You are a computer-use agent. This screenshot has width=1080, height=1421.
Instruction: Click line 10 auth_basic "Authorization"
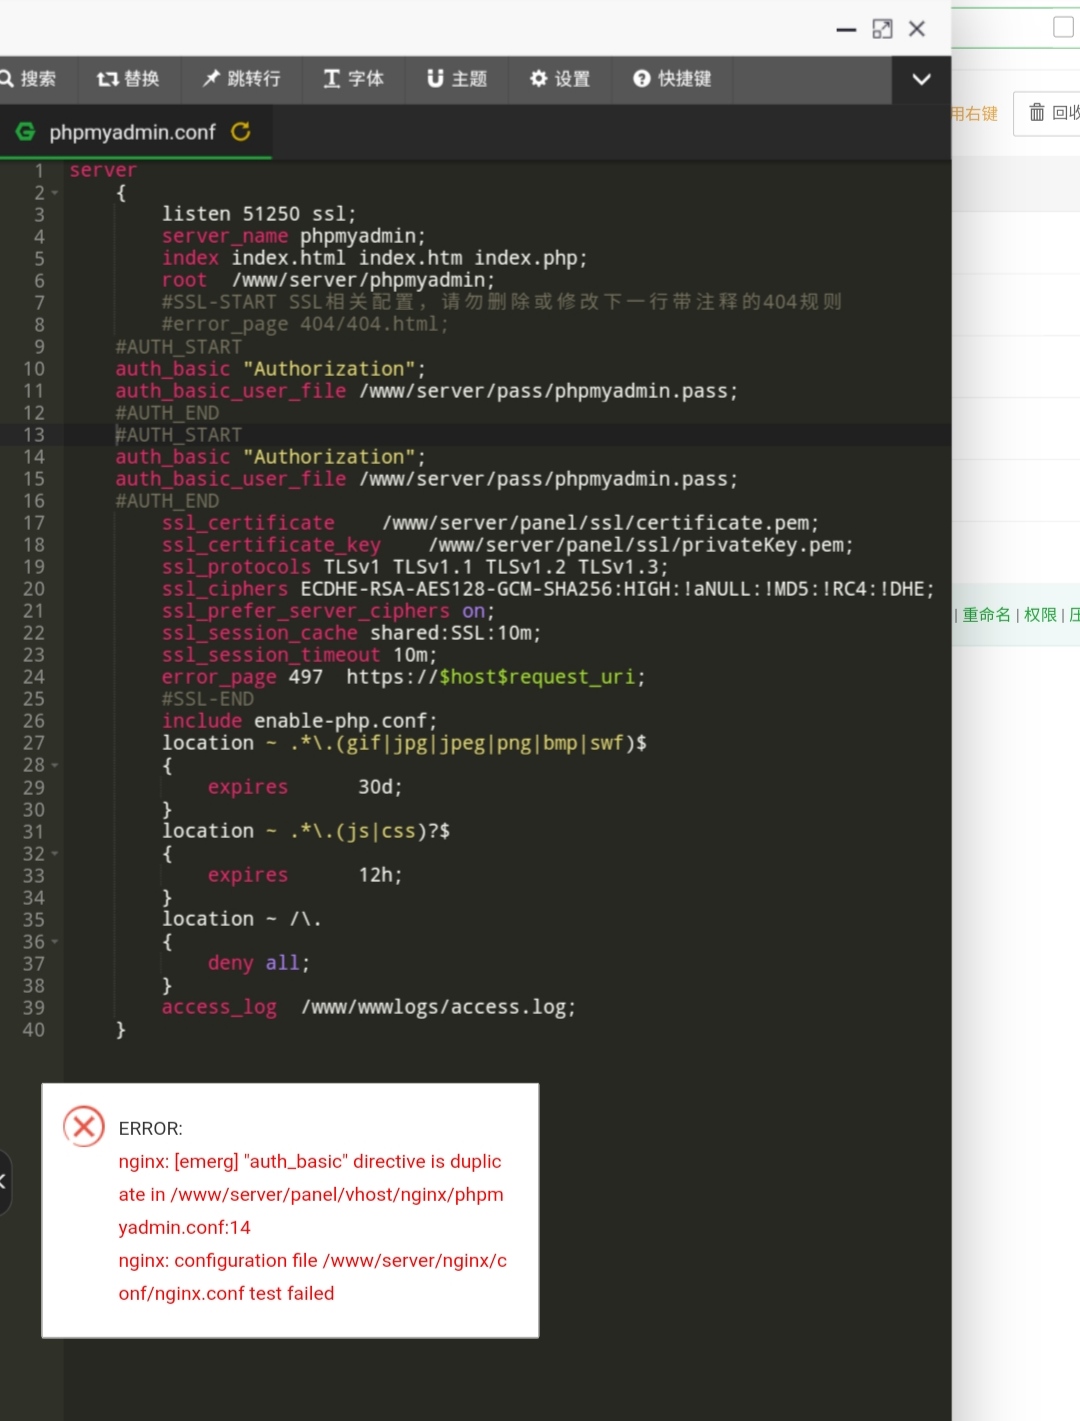[x=270, y=369]
